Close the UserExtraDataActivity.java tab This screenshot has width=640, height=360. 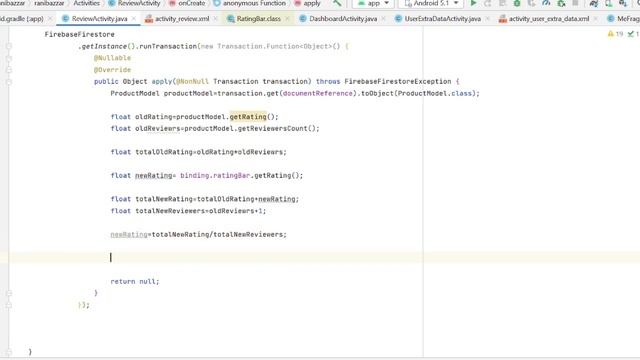pos(487,19)
